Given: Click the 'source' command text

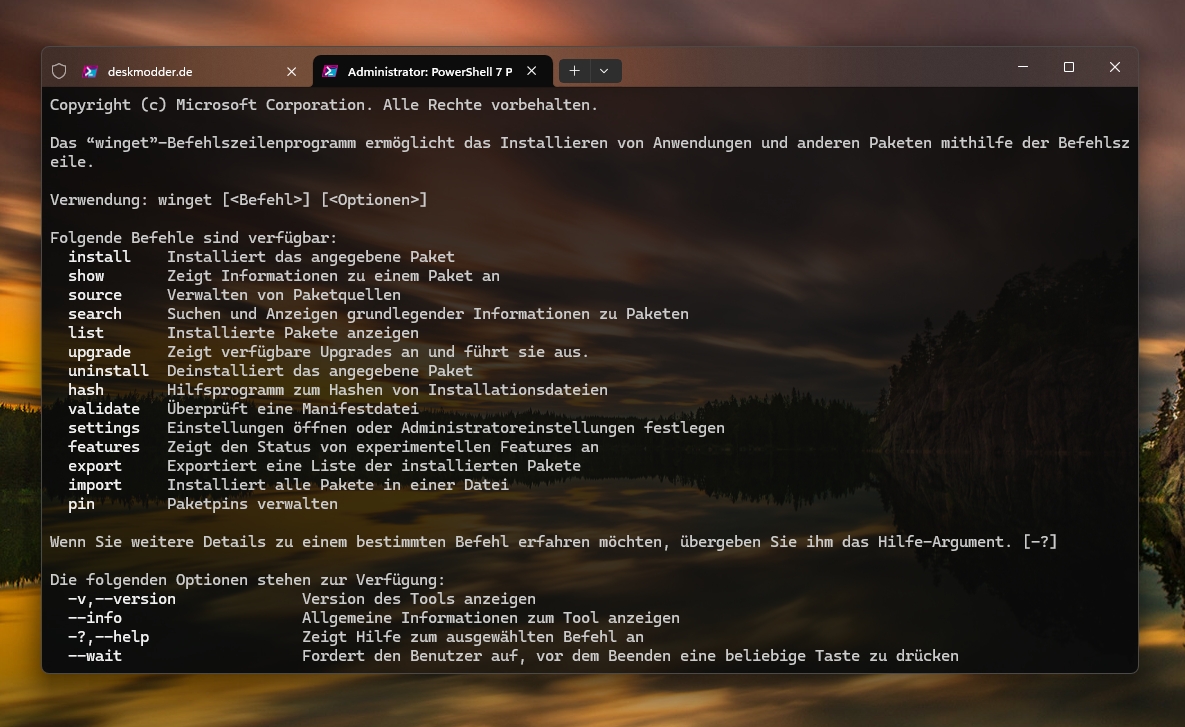Looking at the screenshot, I should [x=94, y=295].
